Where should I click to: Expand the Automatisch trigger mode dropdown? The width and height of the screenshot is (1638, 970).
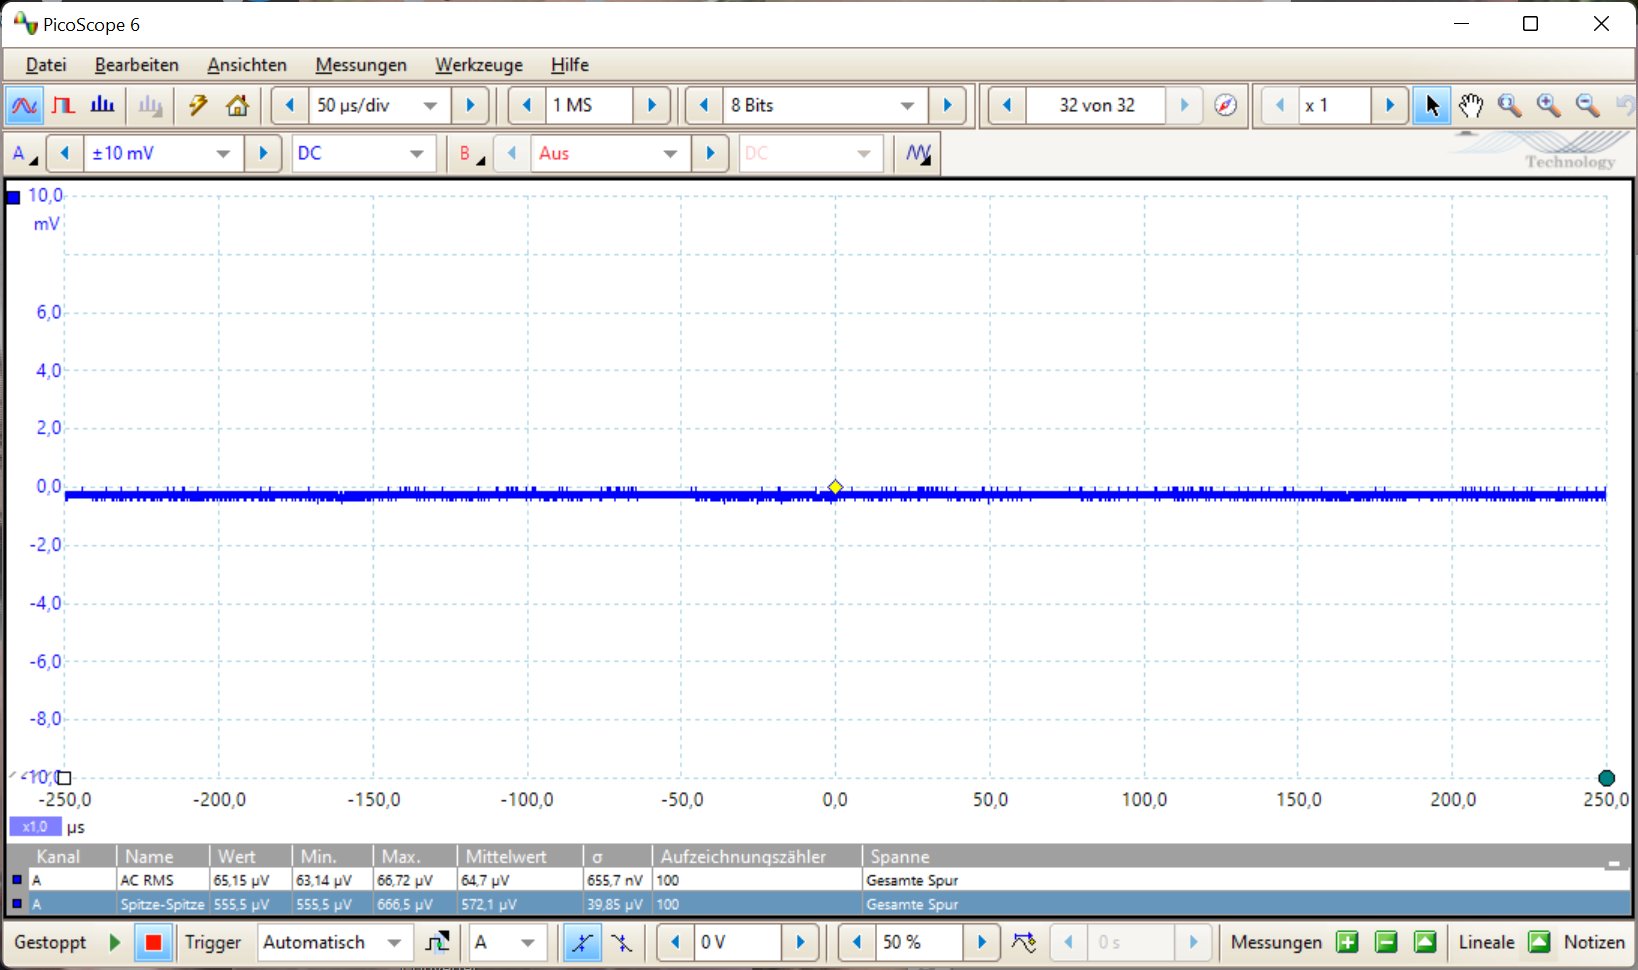tap(394, 942)
